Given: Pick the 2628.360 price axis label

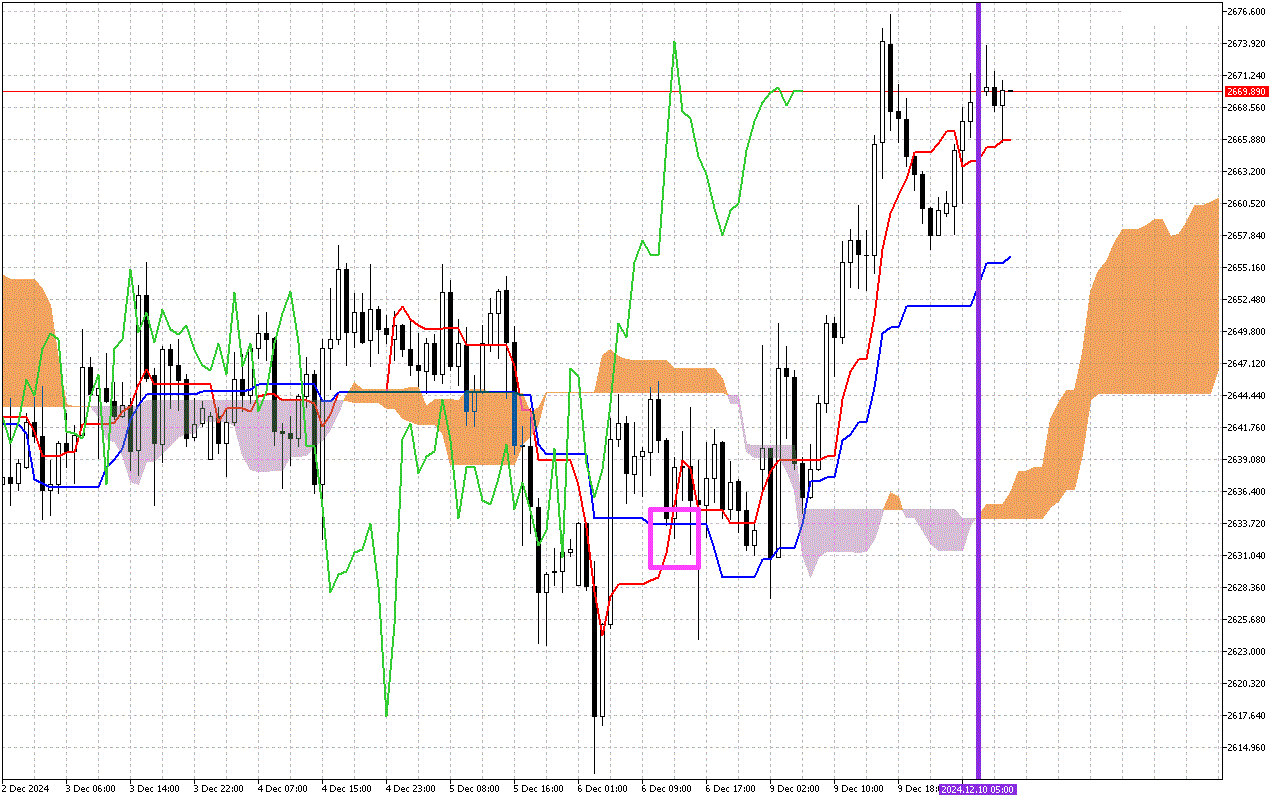Looking at the screenshot, I should [x=1245, y=588].
